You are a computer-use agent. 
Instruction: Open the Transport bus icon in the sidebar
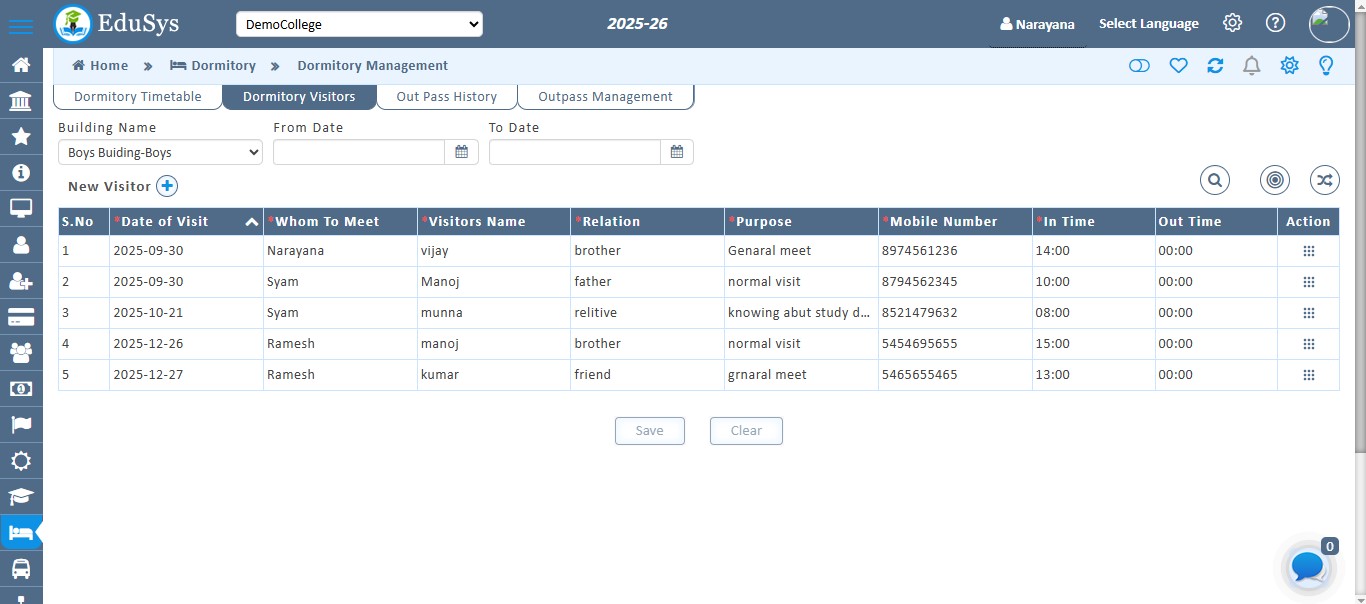[22, 568]
